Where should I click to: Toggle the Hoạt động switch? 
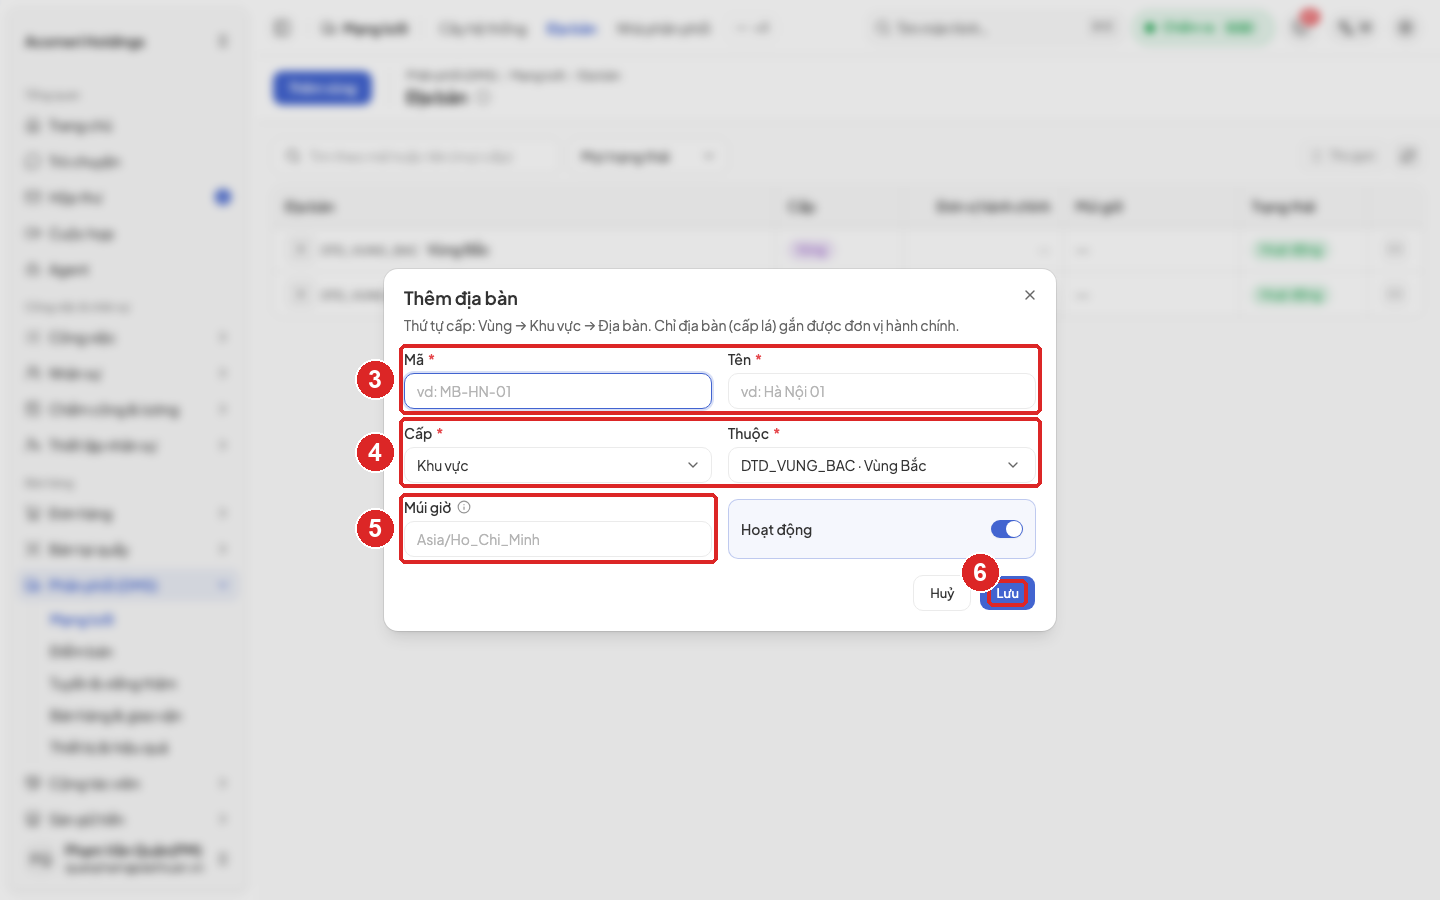1007,529
